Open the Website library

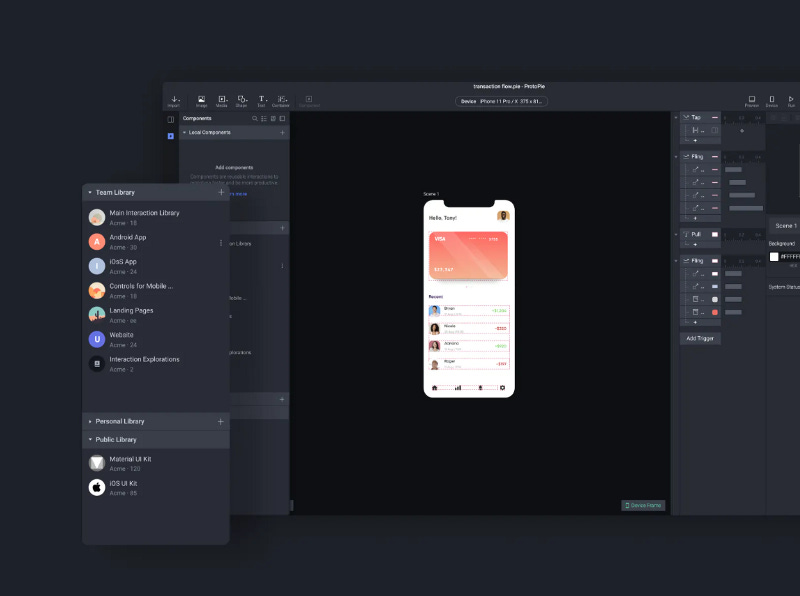coord(156,340)
